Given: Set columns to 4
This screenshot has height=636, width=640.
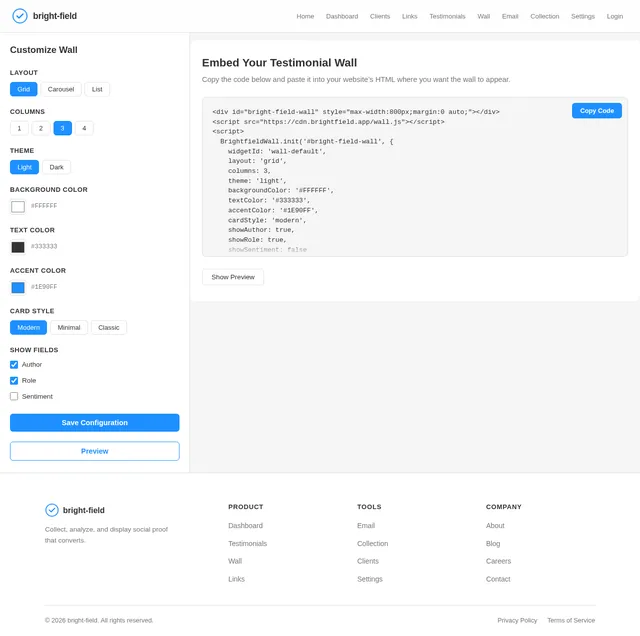Looking at the screenshot, I should (84, 128).
